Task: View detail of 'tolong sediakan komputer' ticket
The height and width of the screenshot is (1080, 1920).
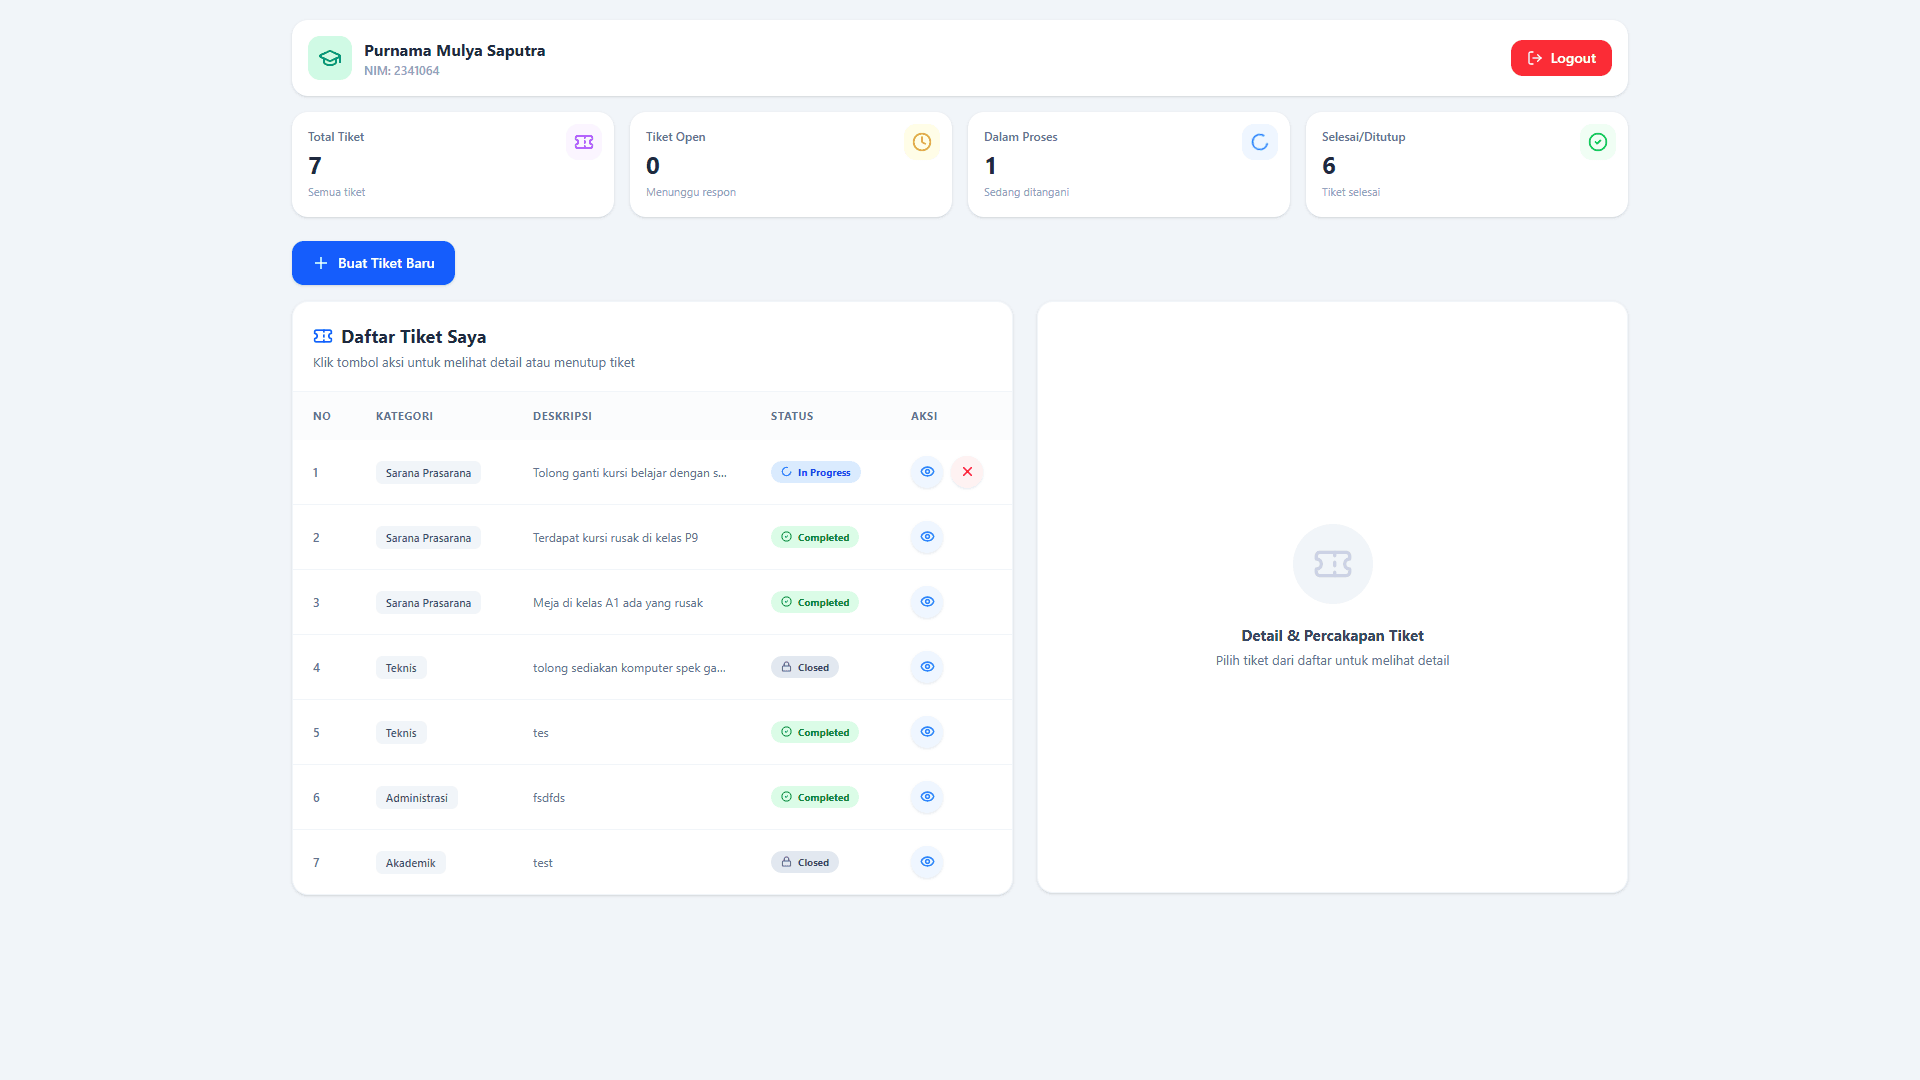Action: pyautogui.click(x=927, y=667)
